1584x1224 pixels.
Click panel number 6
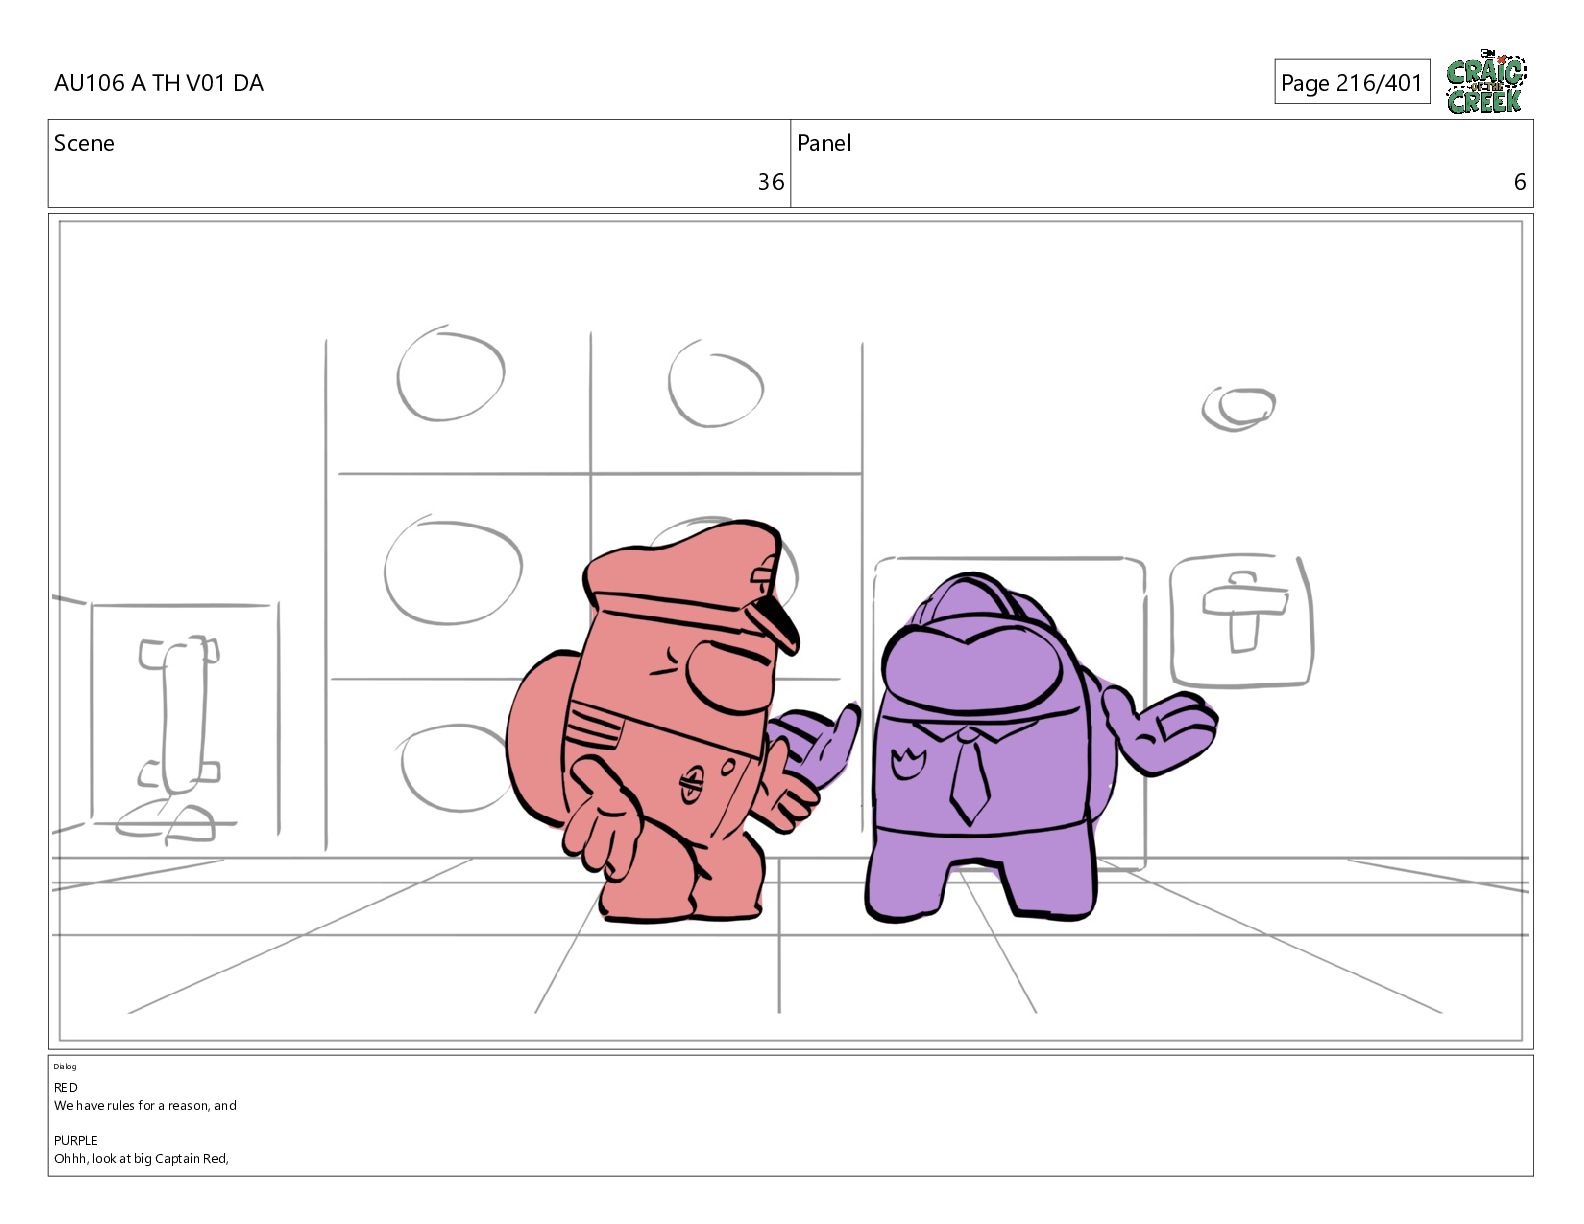(1520, 182)
